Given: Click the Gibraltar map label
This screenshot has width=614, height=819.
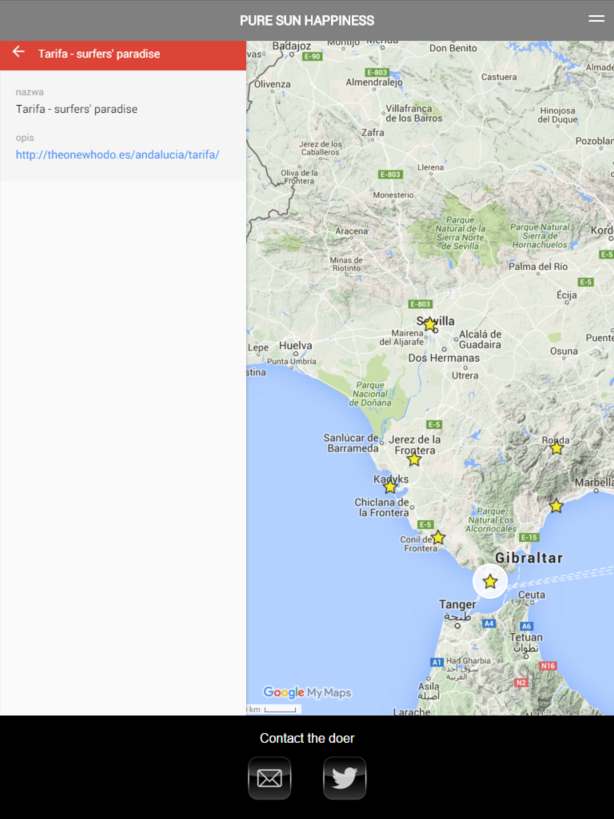Looking at the screenshot, I should coord(529,558).
